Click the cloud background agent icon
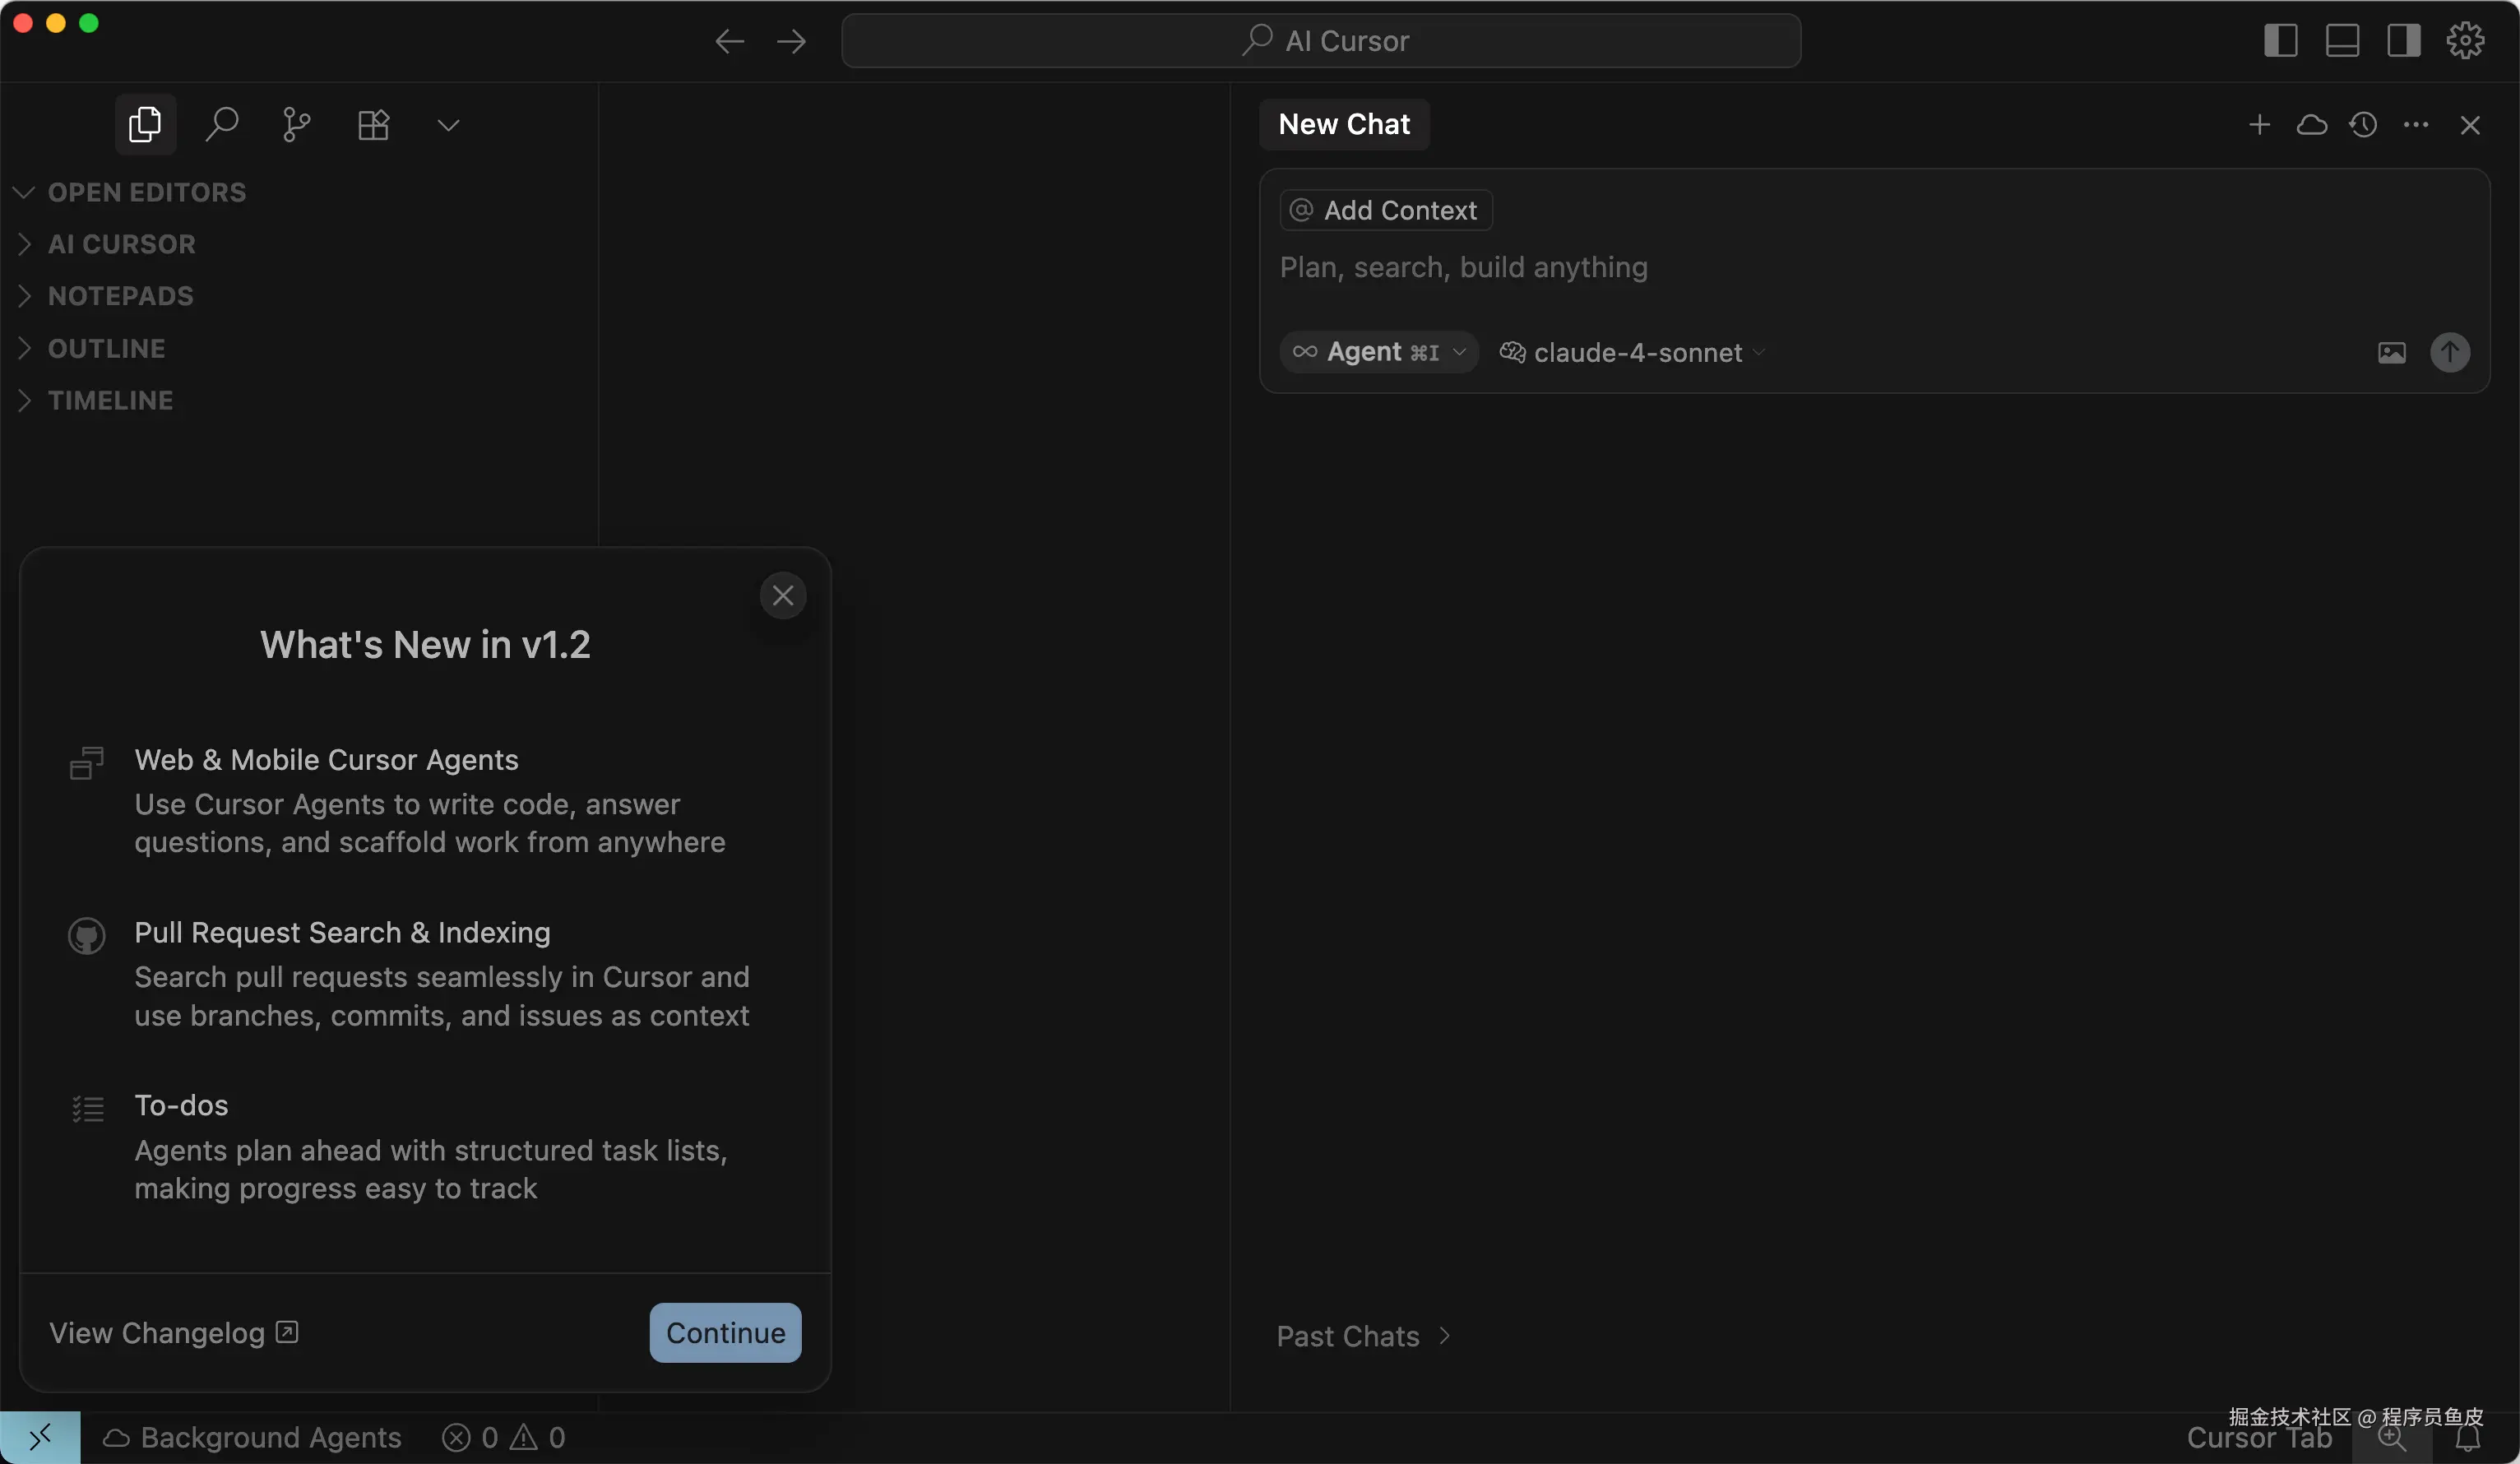The width and height of the screenshot is (2520, 1464). pyautogui.click(x=2311, y=124)
